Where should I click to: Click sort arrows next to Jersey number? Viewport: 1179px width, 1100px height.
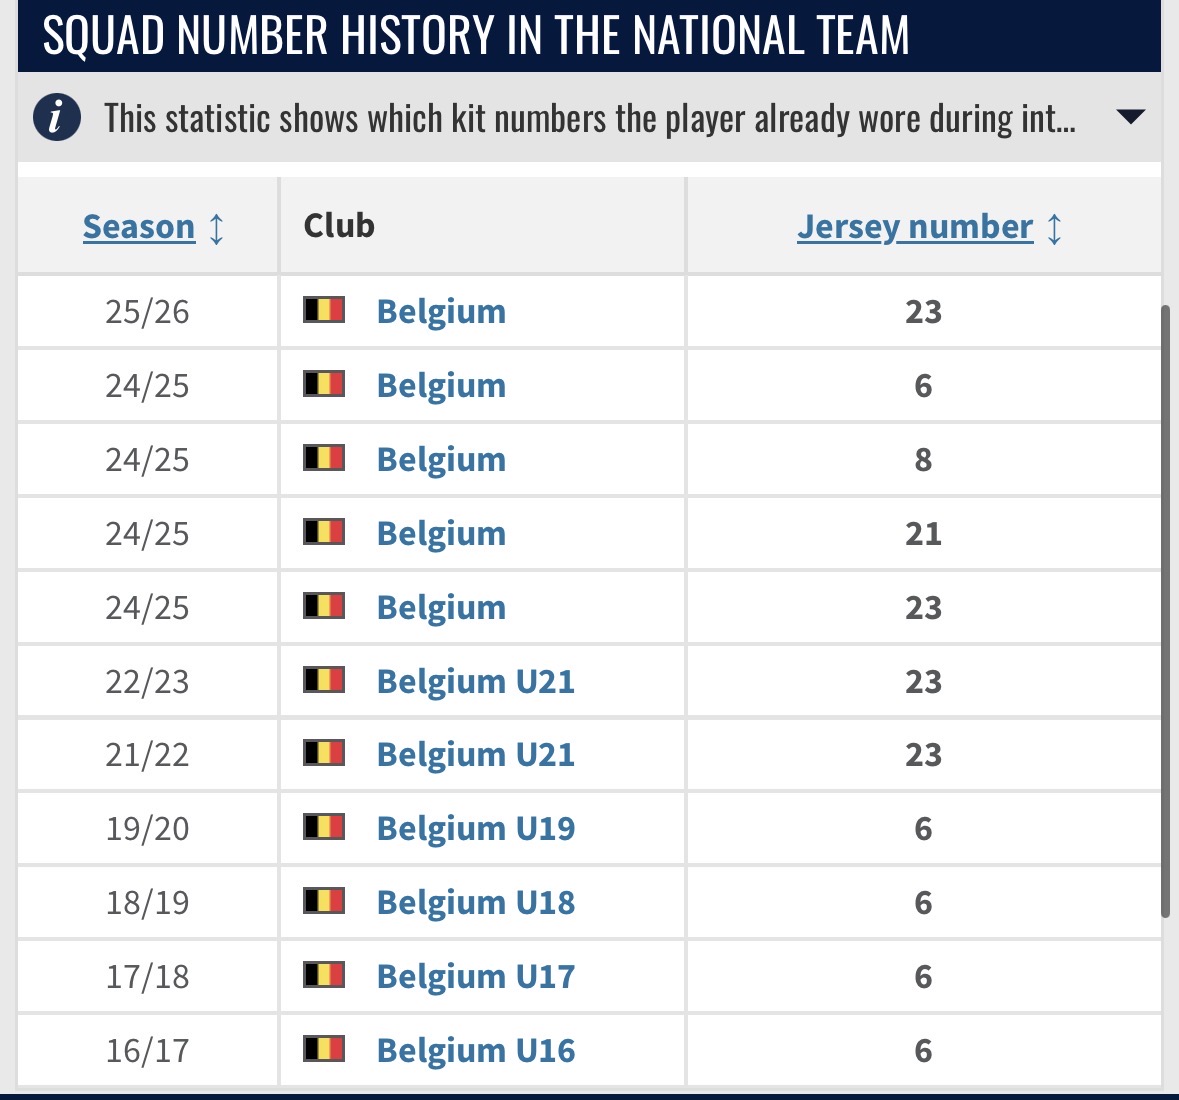(1054, 228)
